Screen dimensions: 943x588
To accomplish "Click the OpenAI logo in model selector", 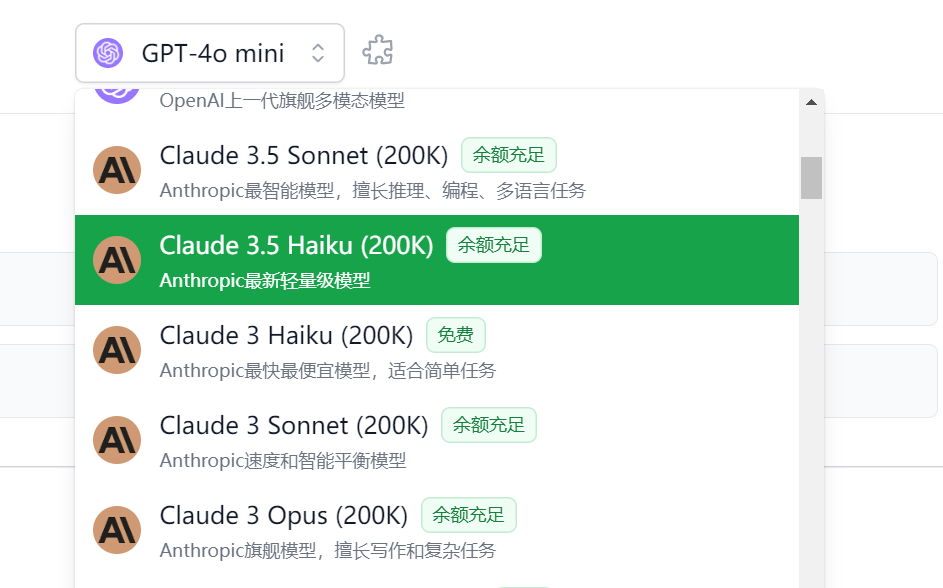I will tap(108, 53).
